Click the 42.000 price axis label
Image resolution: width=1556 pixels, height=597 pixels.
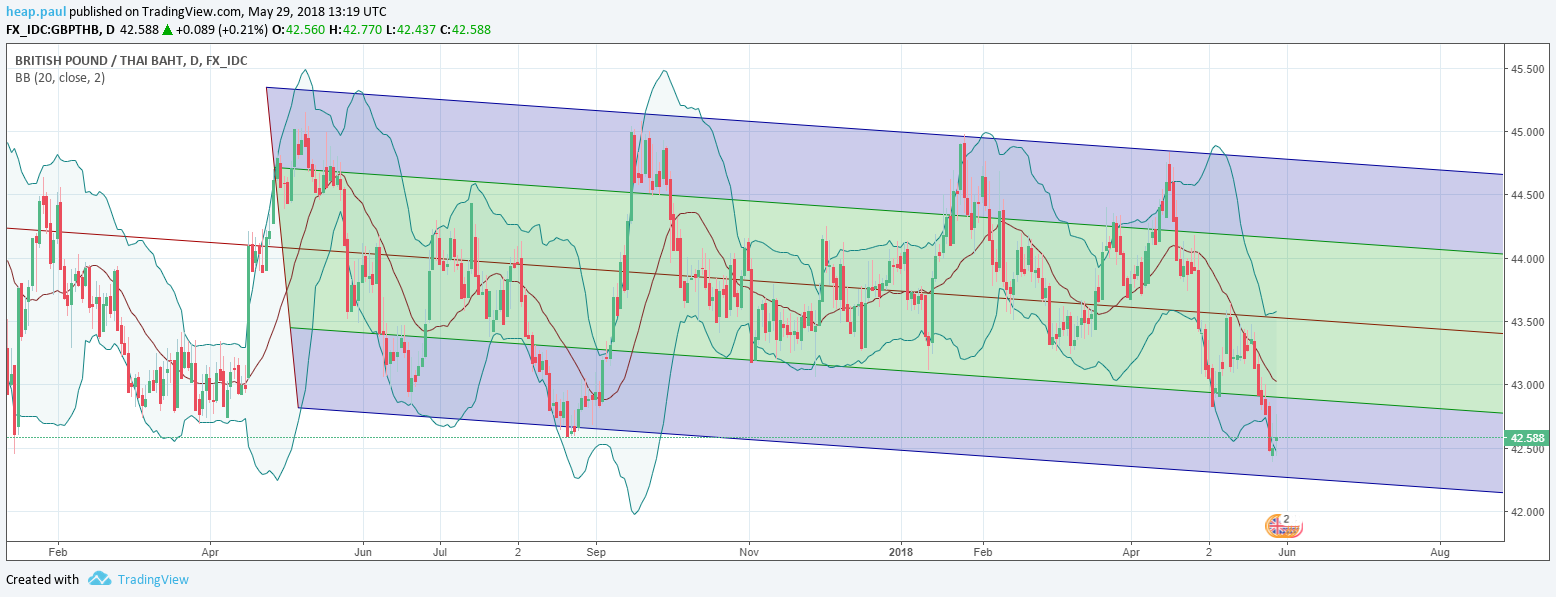(x=1529, y=512)
